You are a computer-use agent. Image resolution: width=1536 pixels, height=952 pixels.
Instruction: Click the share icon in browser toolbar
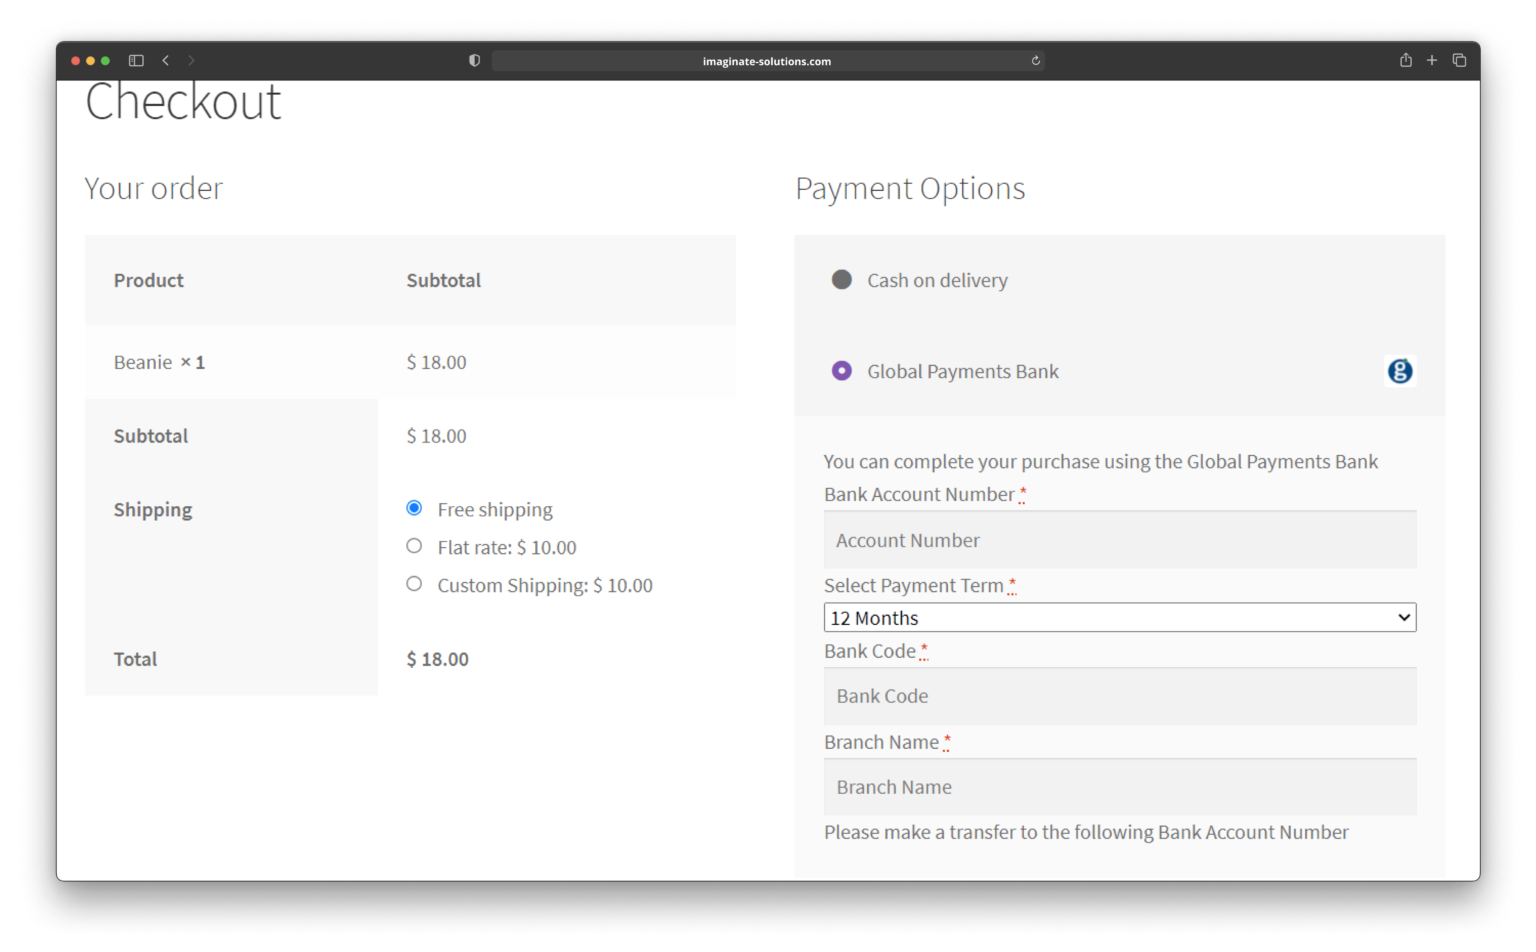click(1405, 60)
